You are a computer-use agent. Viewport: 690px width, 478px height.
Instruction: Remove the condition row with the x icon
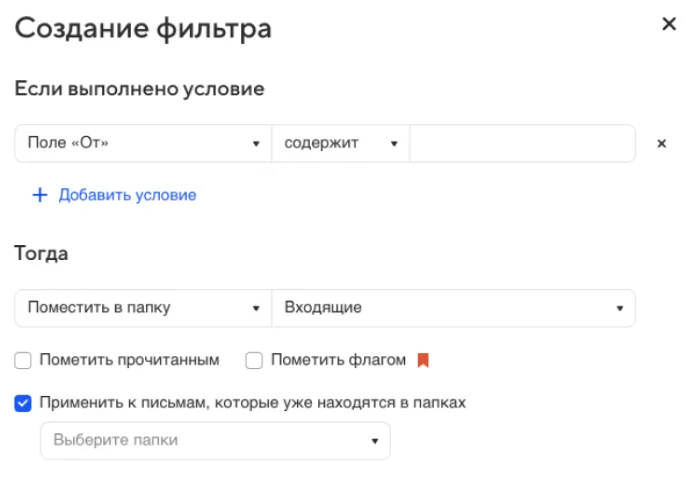[x=661, y=144]
